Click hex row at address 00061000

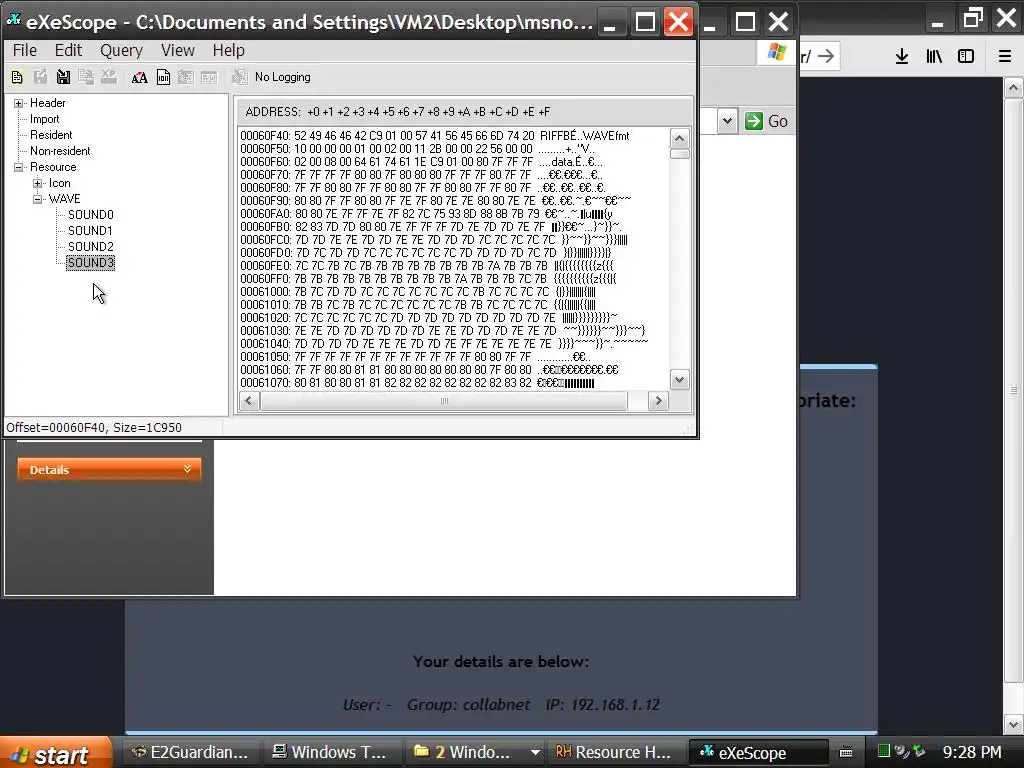pyautogui.click(x=418, y=291)
